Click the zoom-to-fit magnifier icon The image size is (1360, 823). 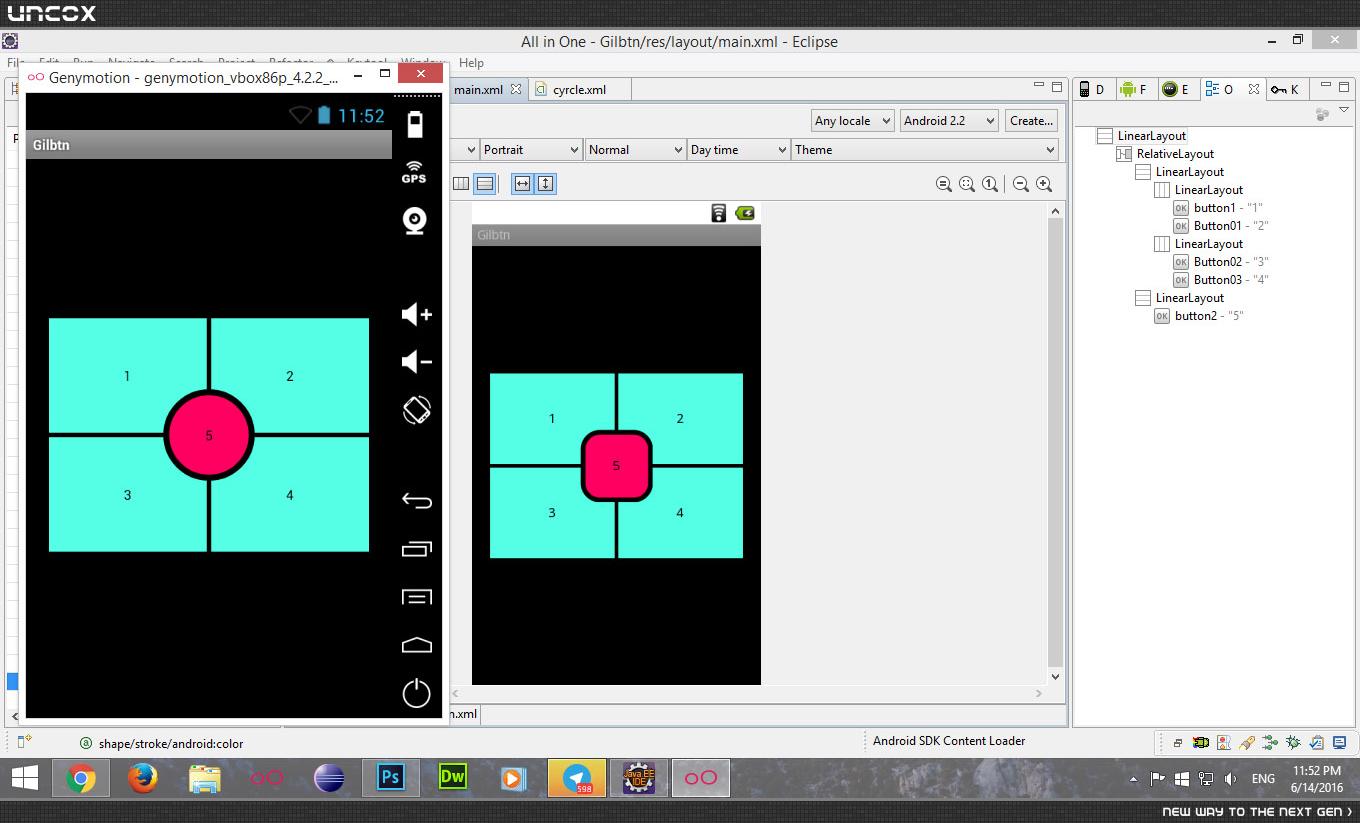click(x=966, y=184)
